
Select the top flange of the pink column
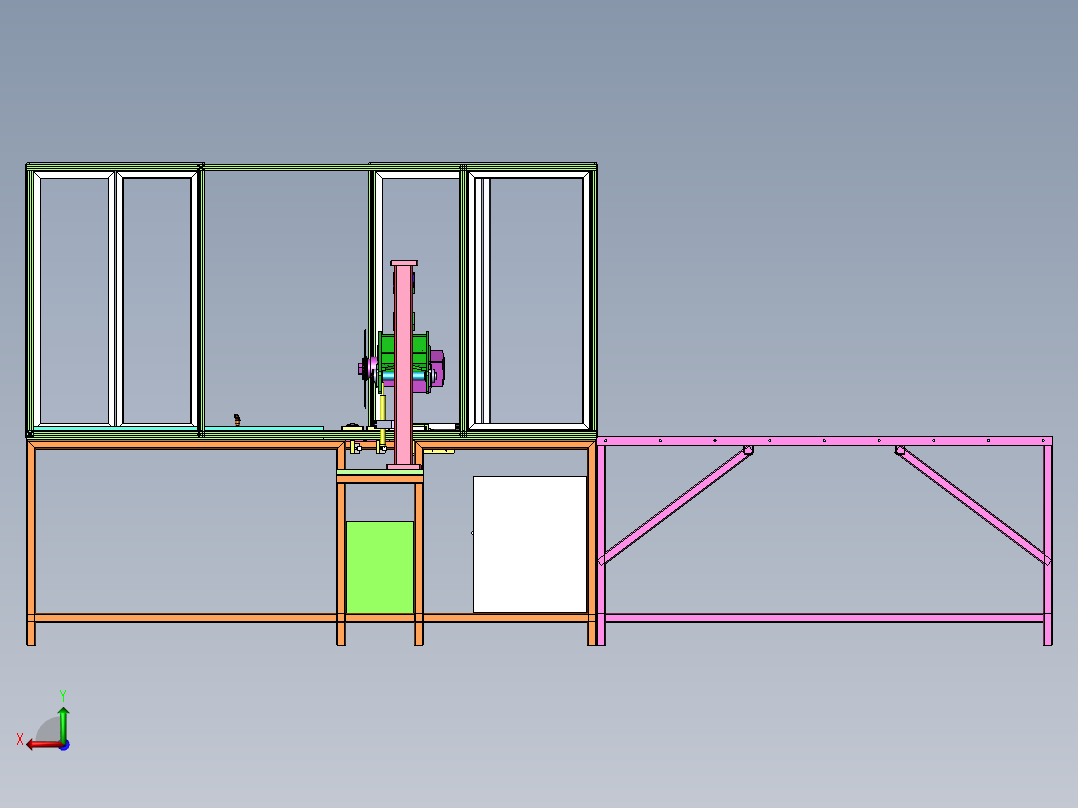404,263
